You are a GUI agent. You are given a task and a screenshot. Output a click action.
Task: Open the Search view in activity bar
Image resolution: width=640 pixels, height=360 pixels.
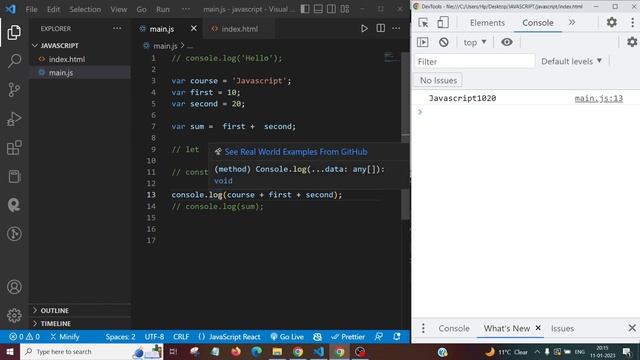click(x=14, y=61)
